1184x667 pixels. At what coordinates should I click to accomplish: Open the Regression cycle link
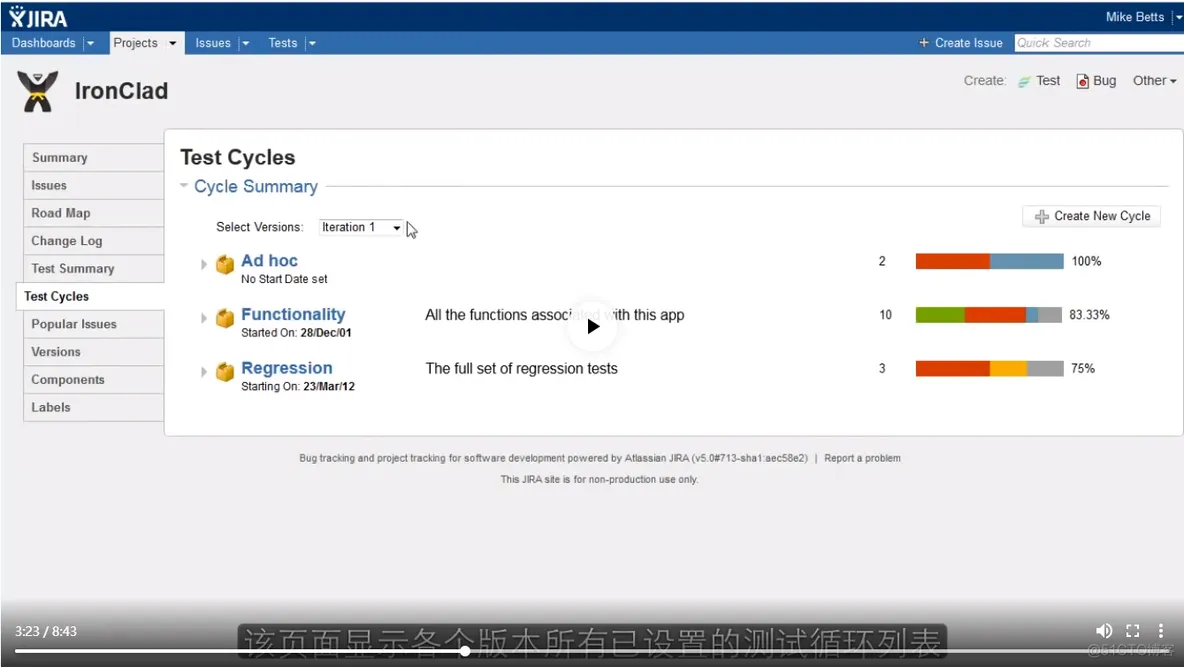pos(286,368)
